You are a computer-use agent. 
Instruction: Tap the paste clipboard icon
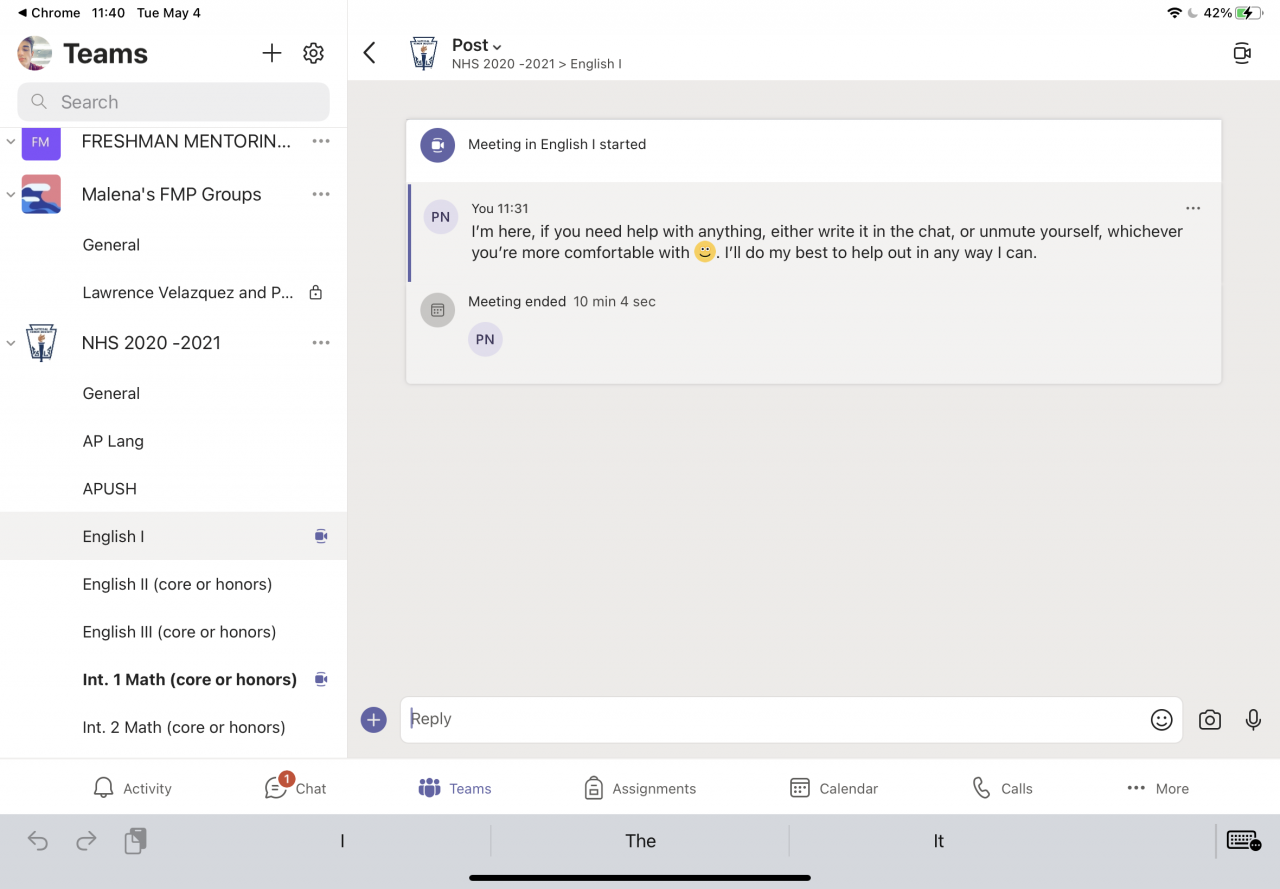point(135,841)
